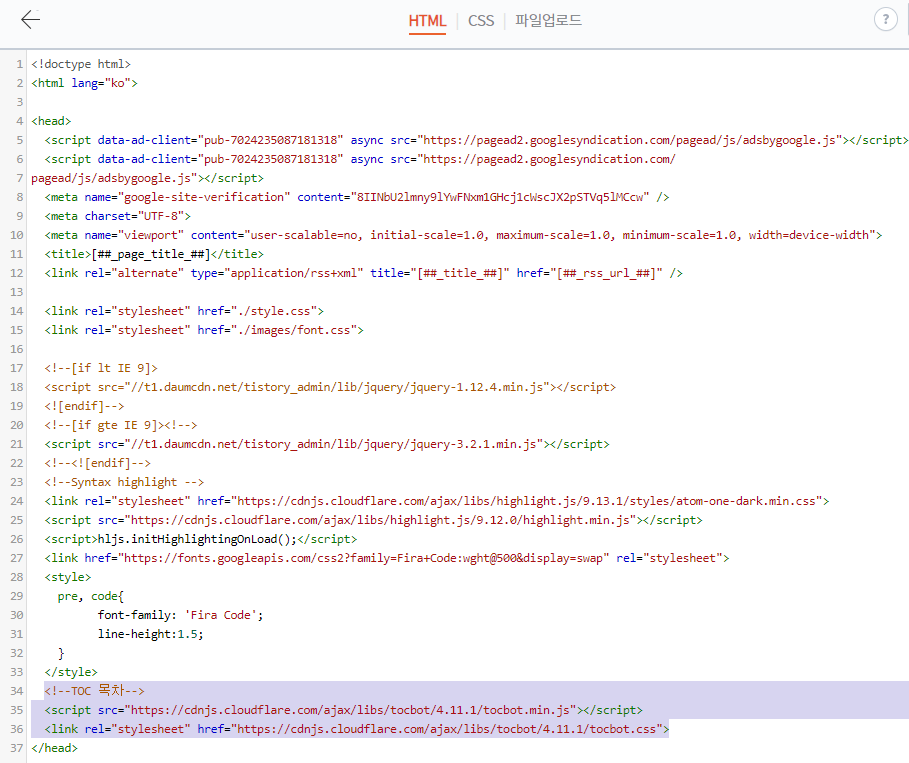The width and height of the screenshot is (909, 763).
Task: Click line number 5 in gutter
Action: pyautogui.click(x=20, y=140)
